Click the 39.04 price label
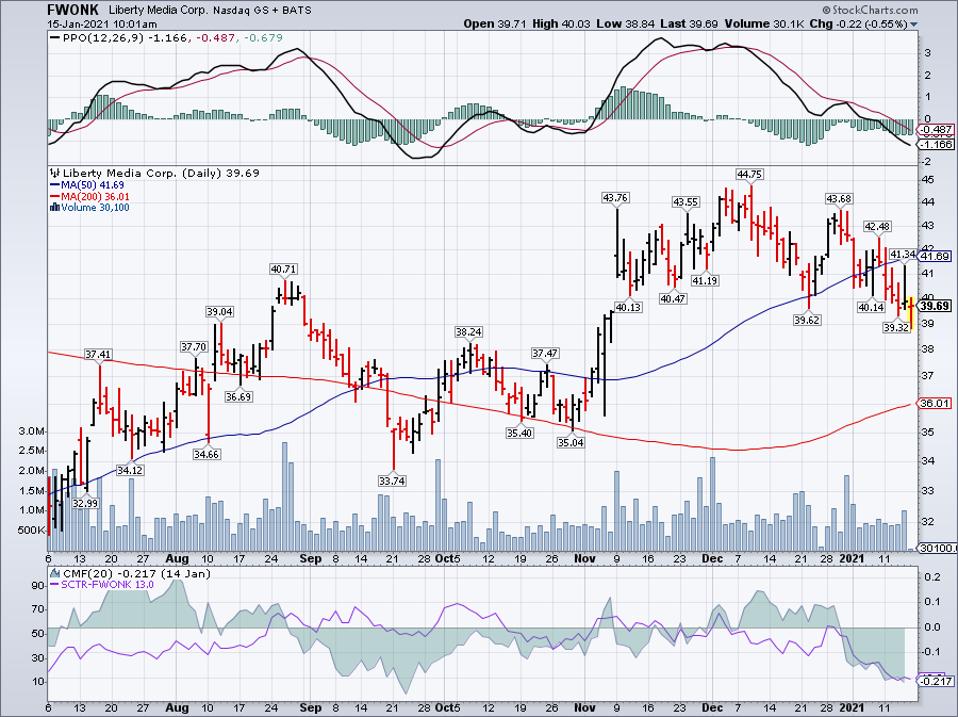The image size is (958, 717). pos(219,311)
